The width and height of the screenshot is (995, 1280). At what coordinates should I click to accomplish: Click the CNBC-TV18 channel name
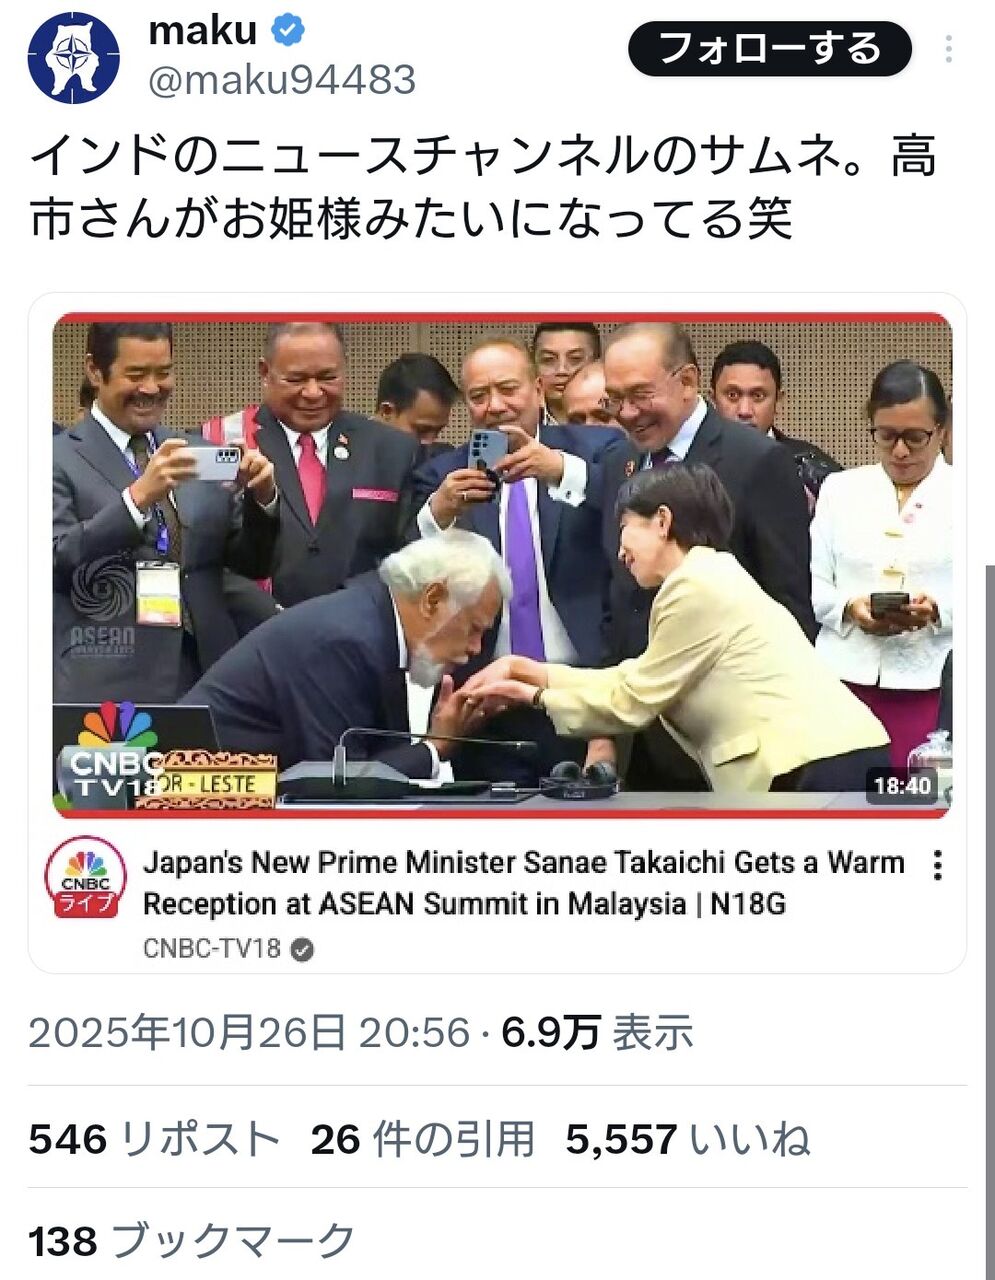point(212,948)
